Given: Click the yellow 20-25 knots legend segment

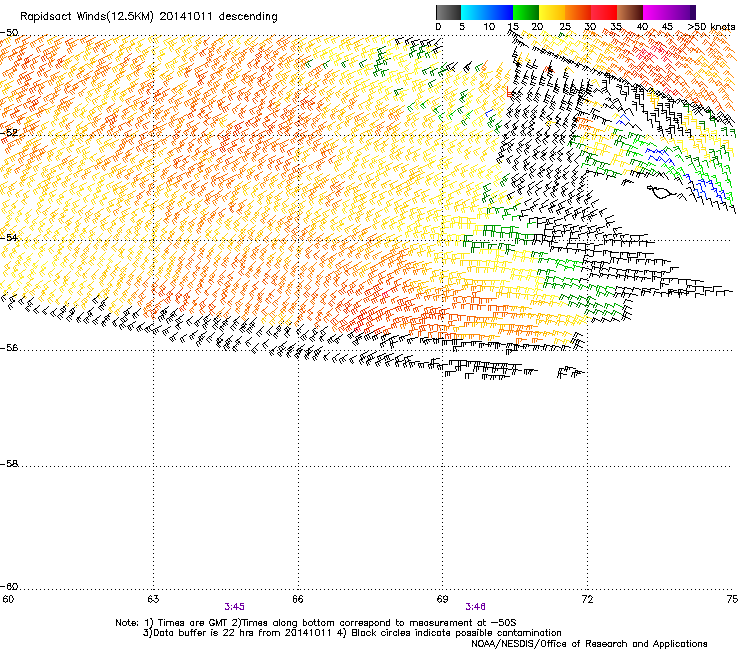Looking at the screenshot, I should (x=552, y=12).
